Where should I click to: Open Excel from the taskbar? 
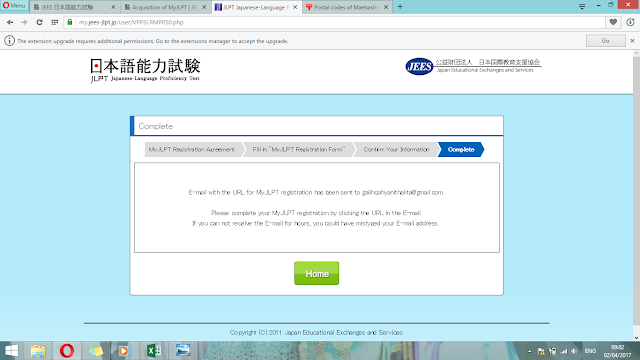click(154, 351)
